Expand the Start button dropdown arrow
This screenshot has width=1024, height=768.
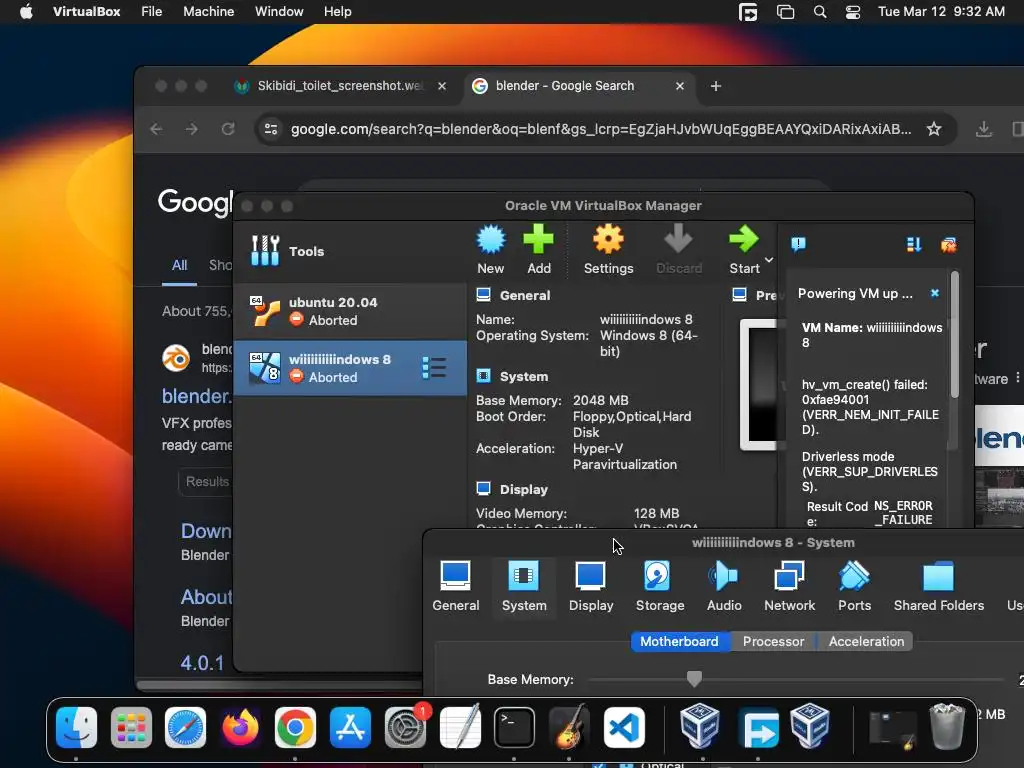[x=769, y=260]
